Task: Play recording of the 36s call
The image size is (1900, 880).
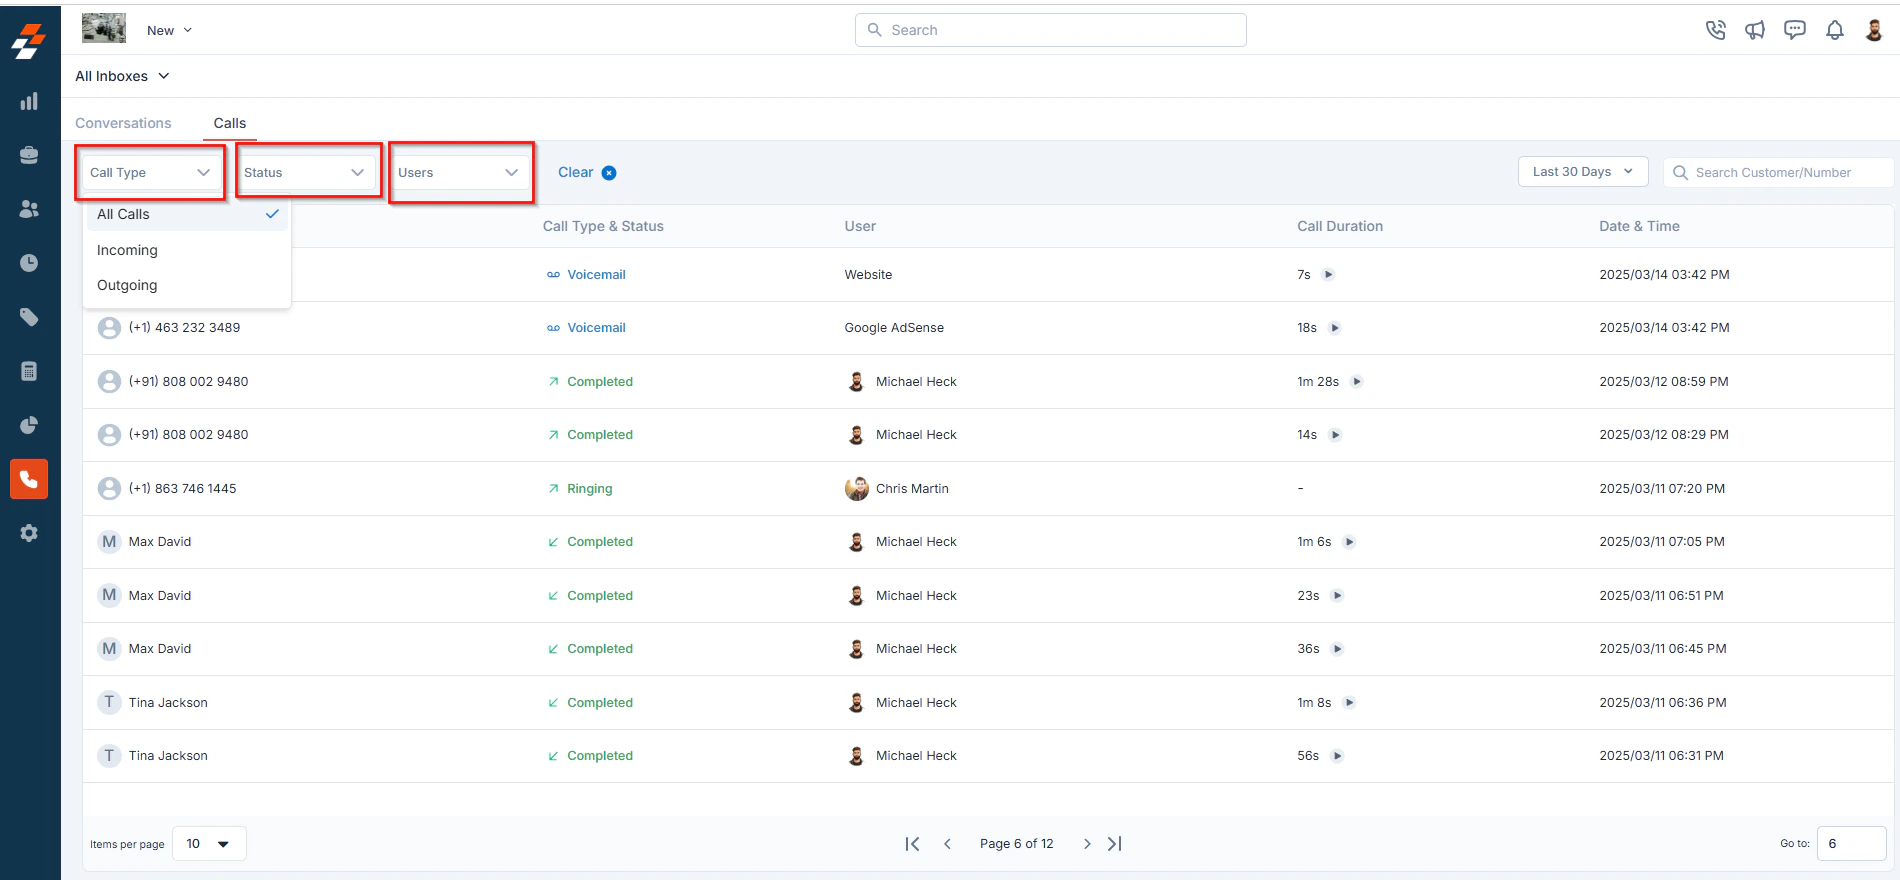Action: [x=1338, y=649]
